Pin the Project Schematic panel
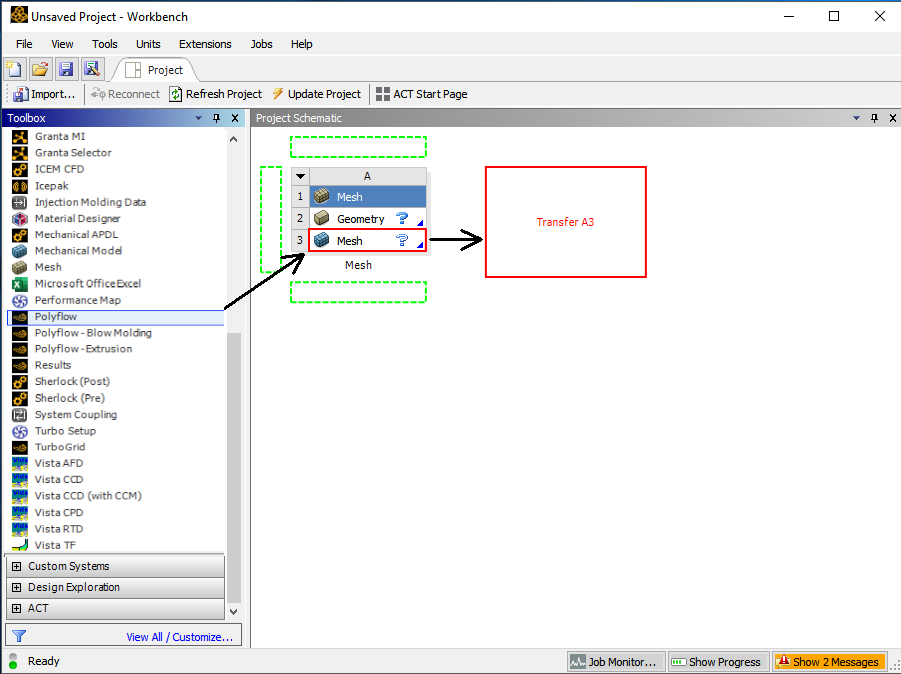This screenshot has height=674, width=901. [x=876, y=118]
